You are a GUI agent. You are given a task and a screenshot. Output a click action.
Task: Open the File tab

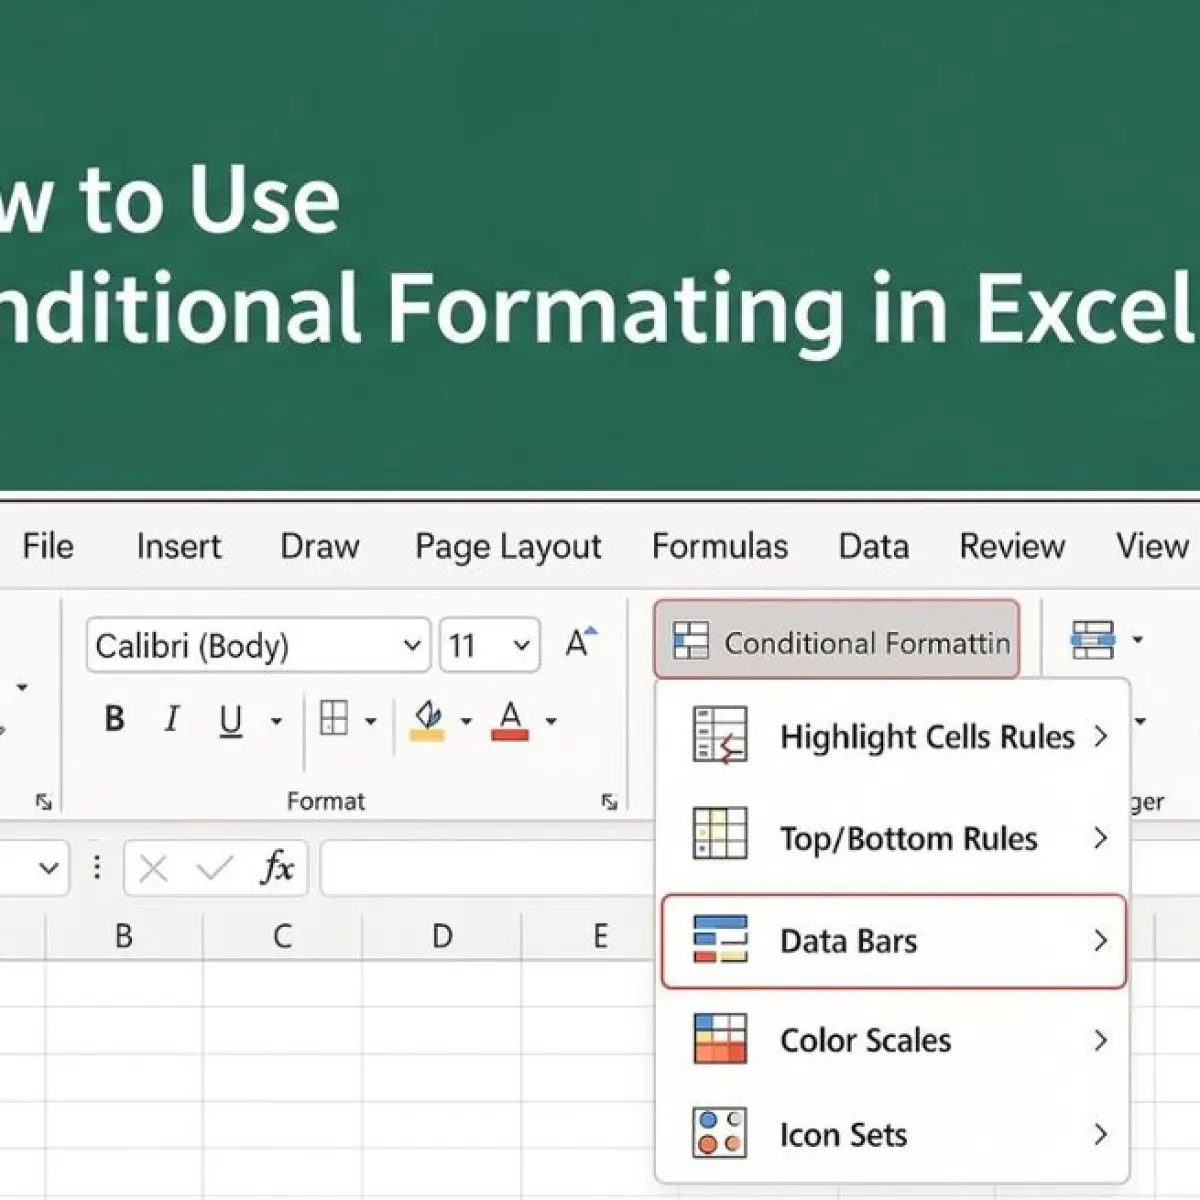(48, 546)
